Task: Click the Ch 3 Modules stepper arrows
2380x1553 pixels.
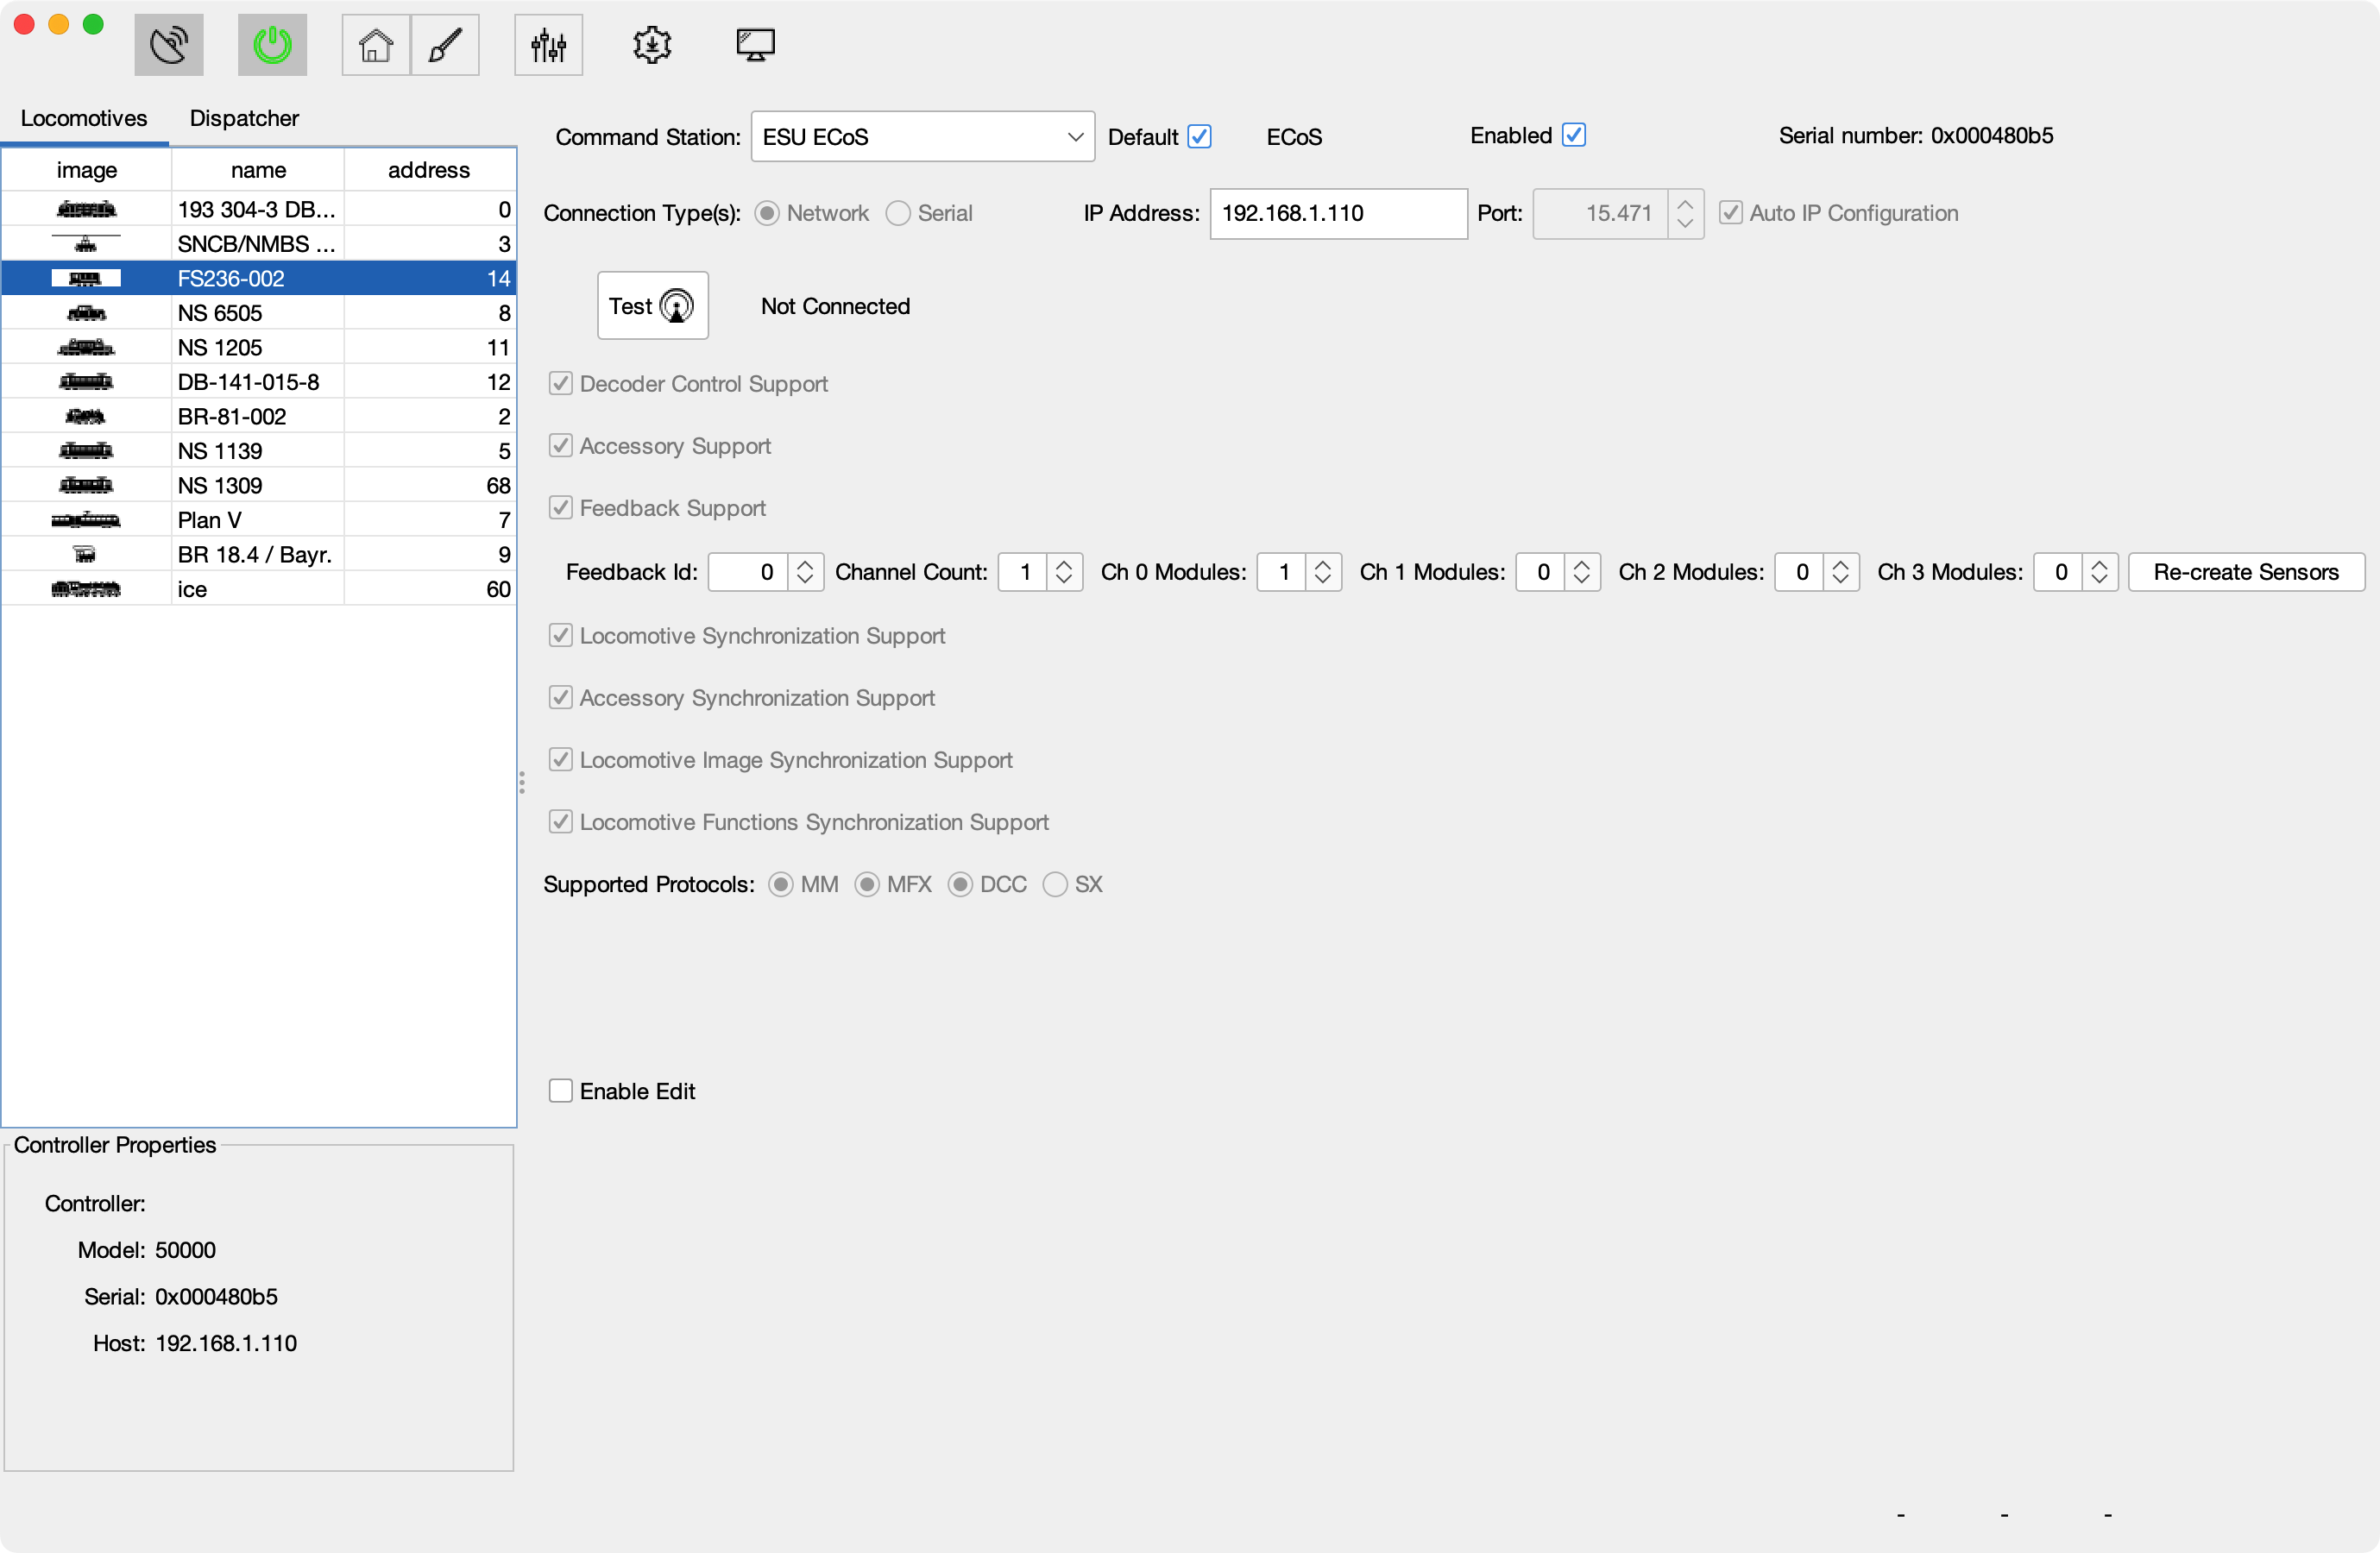Action: click(x=2100, y=572)
